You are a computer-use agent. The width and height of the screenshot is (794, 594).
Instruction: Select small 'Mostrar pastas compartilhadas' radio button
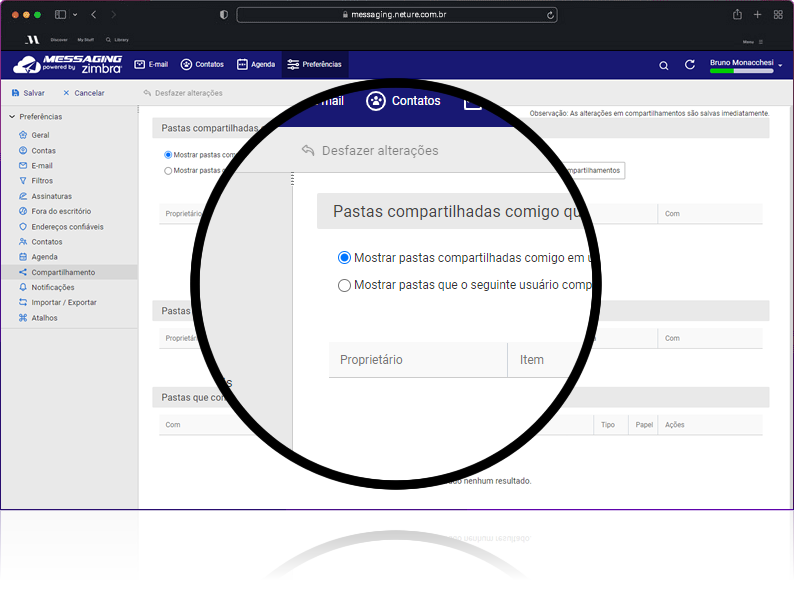(168, 155)
